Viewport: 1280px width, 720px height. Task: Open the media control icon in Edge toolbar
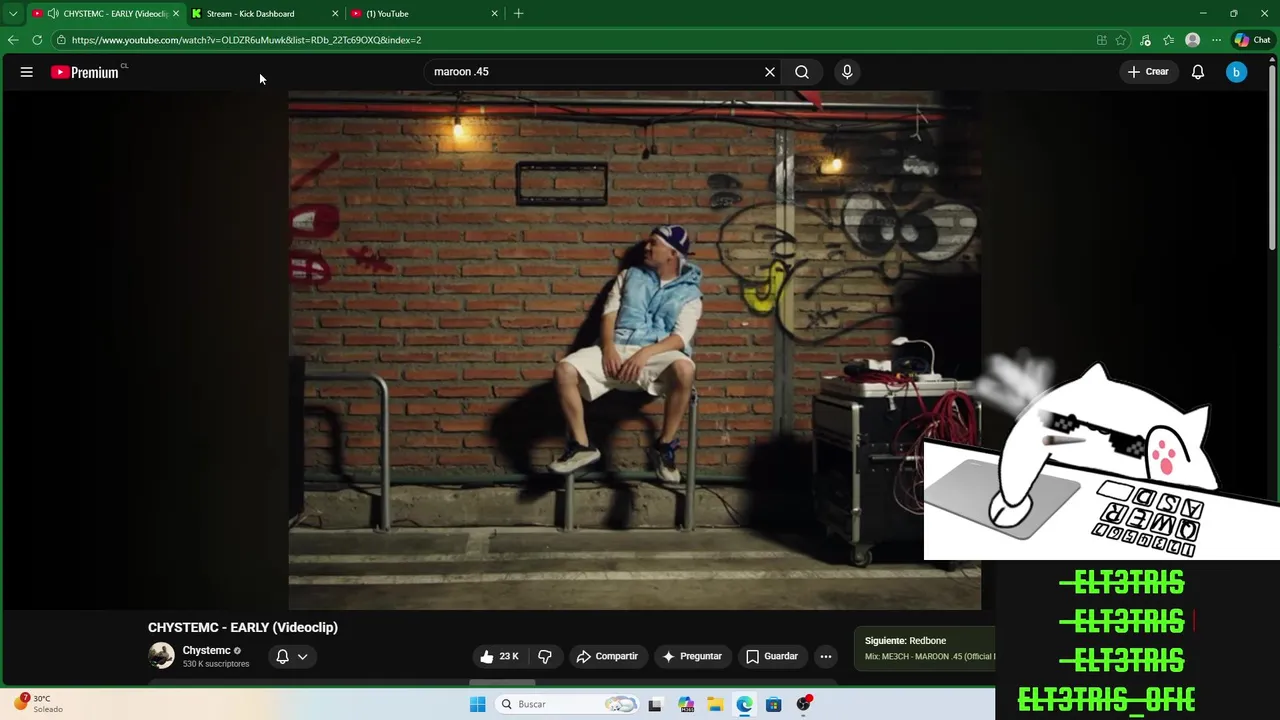coord(1145,40)
